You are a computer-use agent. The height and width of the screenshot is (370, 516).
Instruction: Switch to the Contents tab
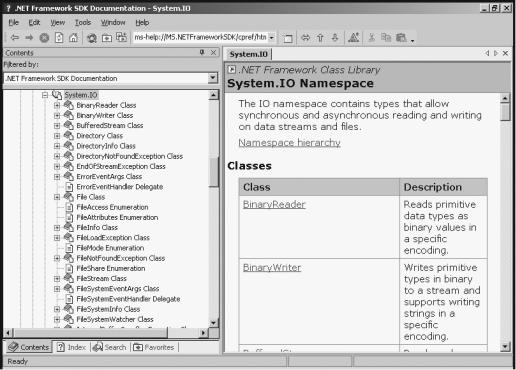[x=29, y=347]
